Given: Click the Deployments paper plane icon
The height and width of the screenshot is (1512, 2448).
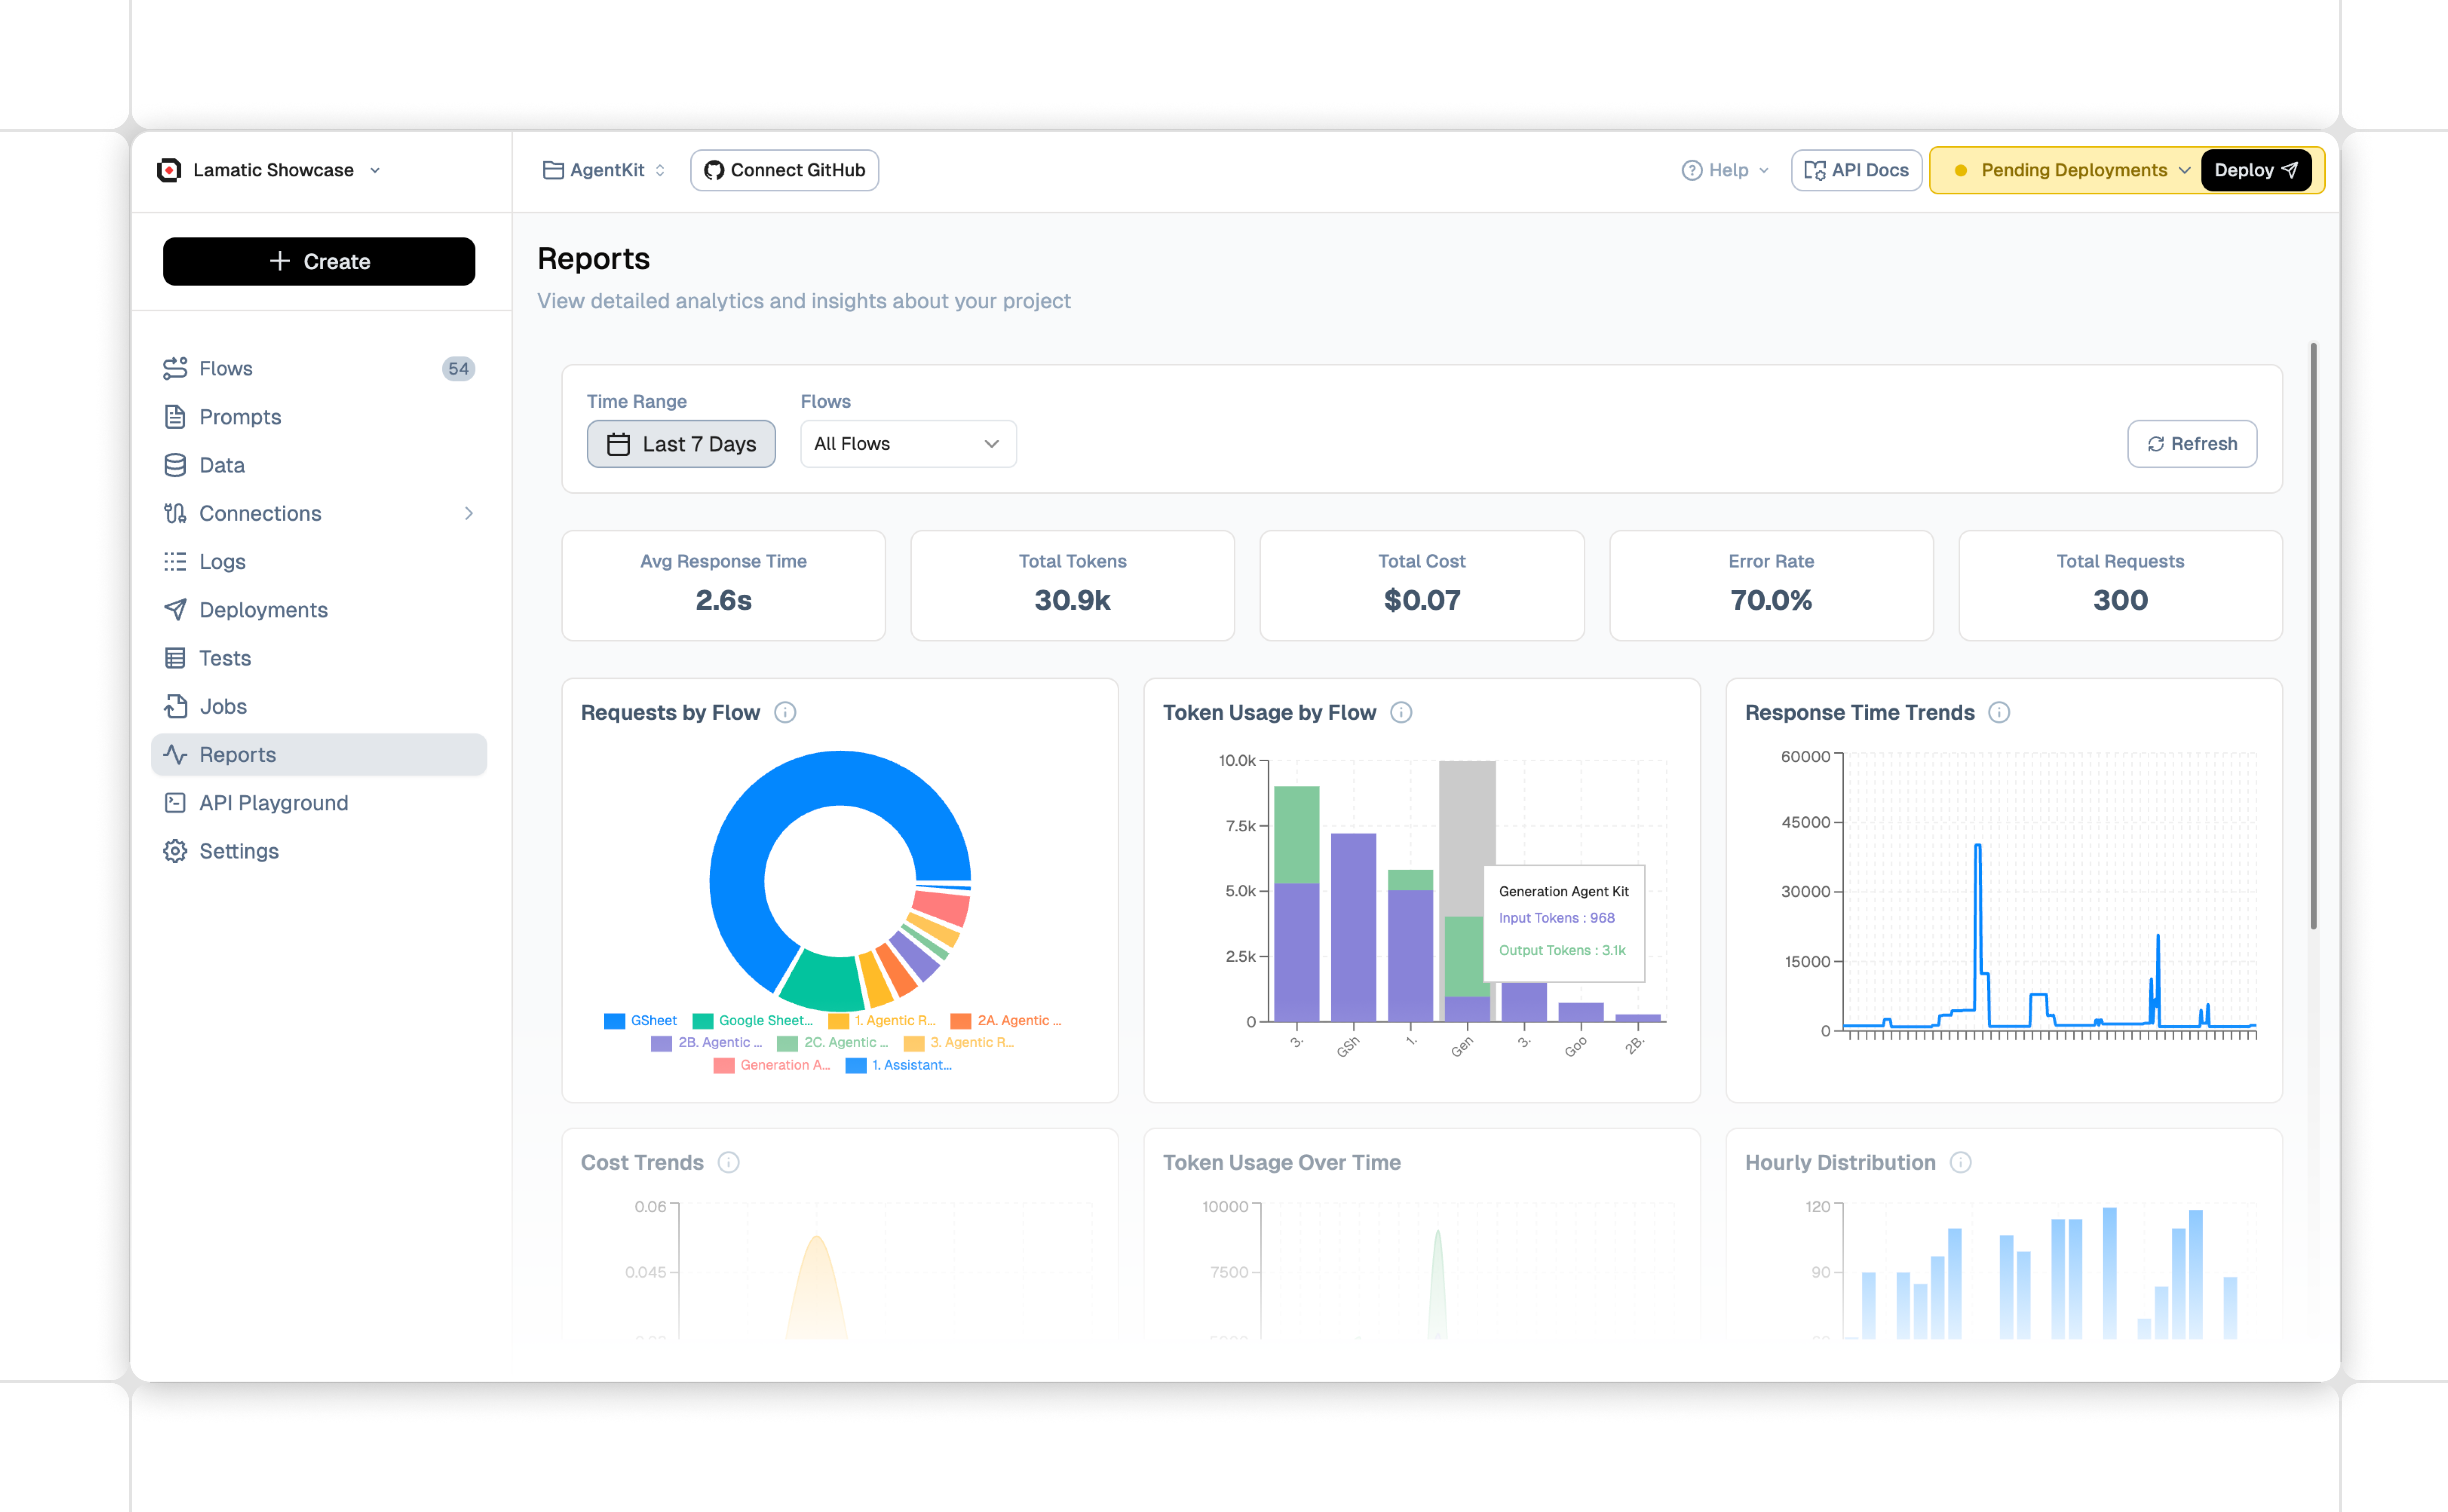Looking at the screenshot, I should [175, 609].
